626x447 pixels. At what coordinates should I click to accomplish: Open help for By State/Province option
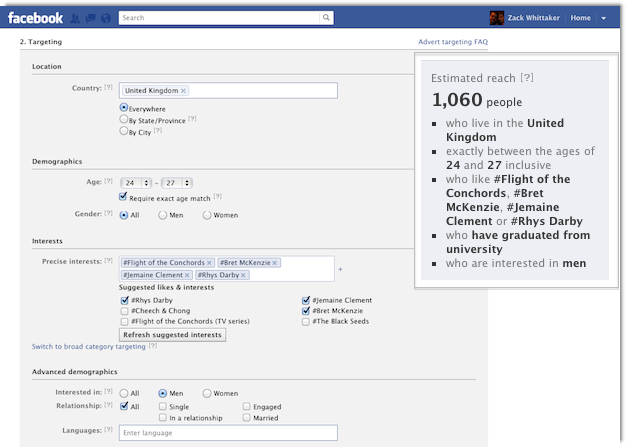click(192, 119)
